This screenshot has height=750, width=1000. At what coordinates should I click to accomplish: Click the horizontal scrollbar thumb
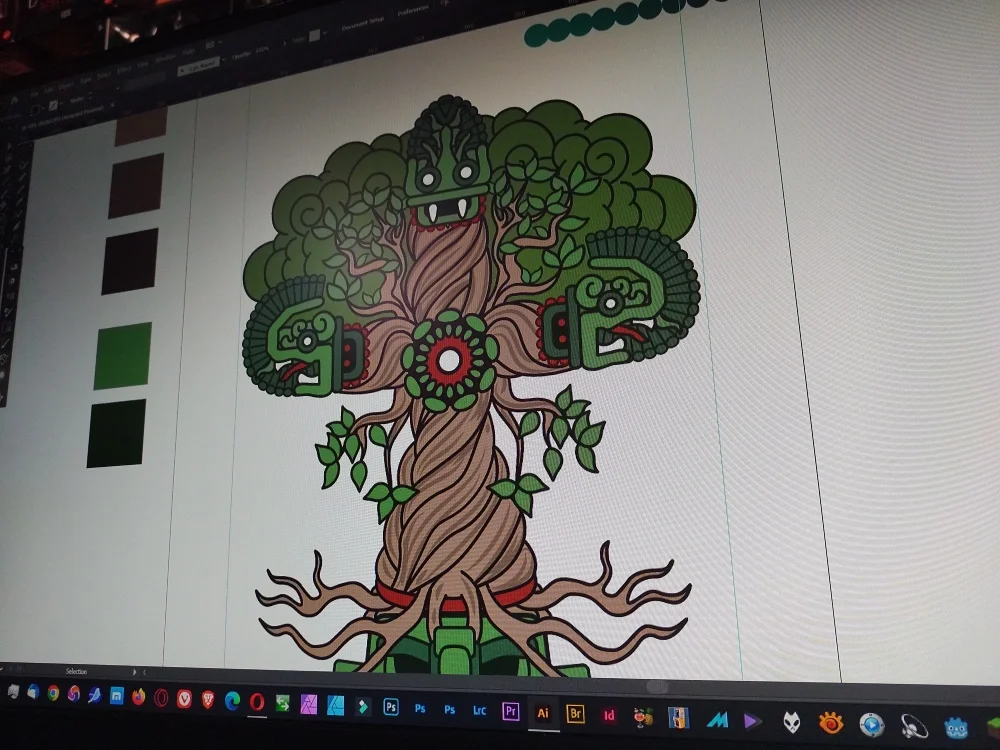tap(658, 687)
